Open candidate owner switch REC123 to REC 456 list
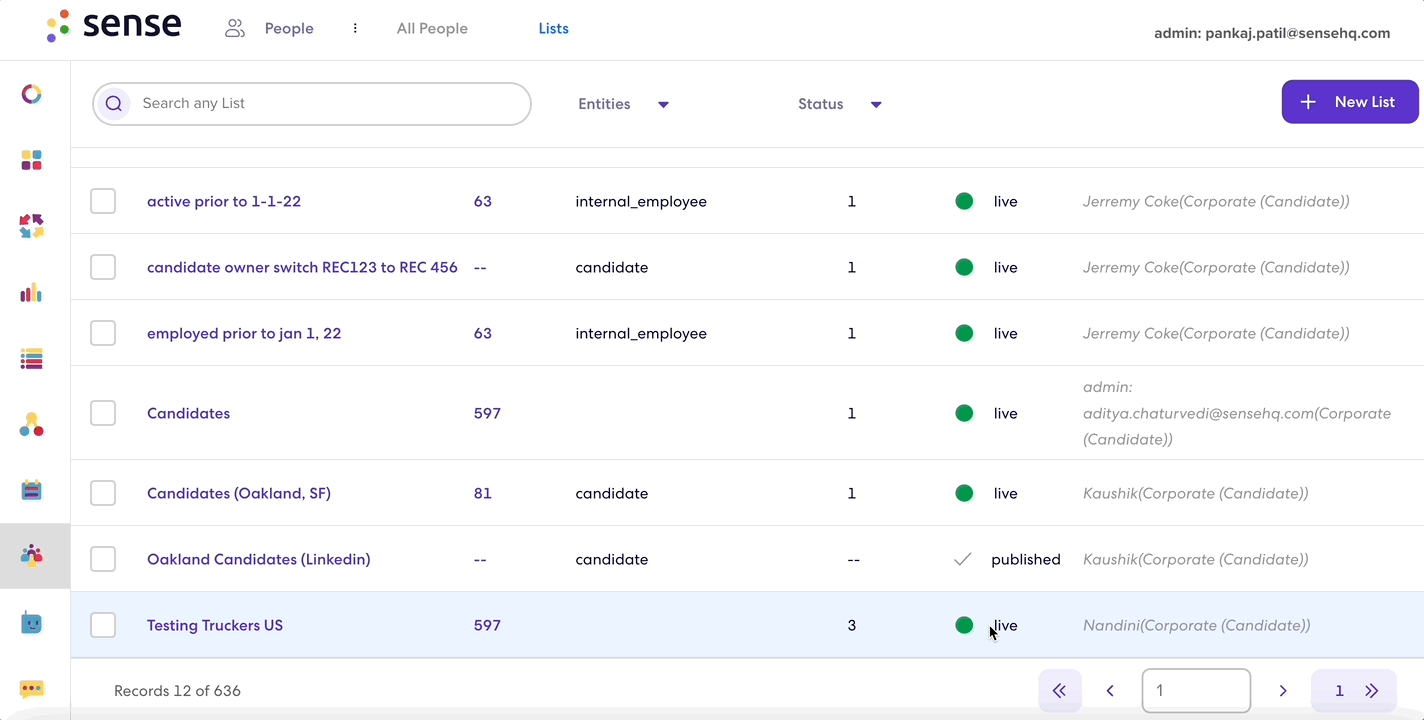Viewport: 1424px width, 720px height. 302,267
